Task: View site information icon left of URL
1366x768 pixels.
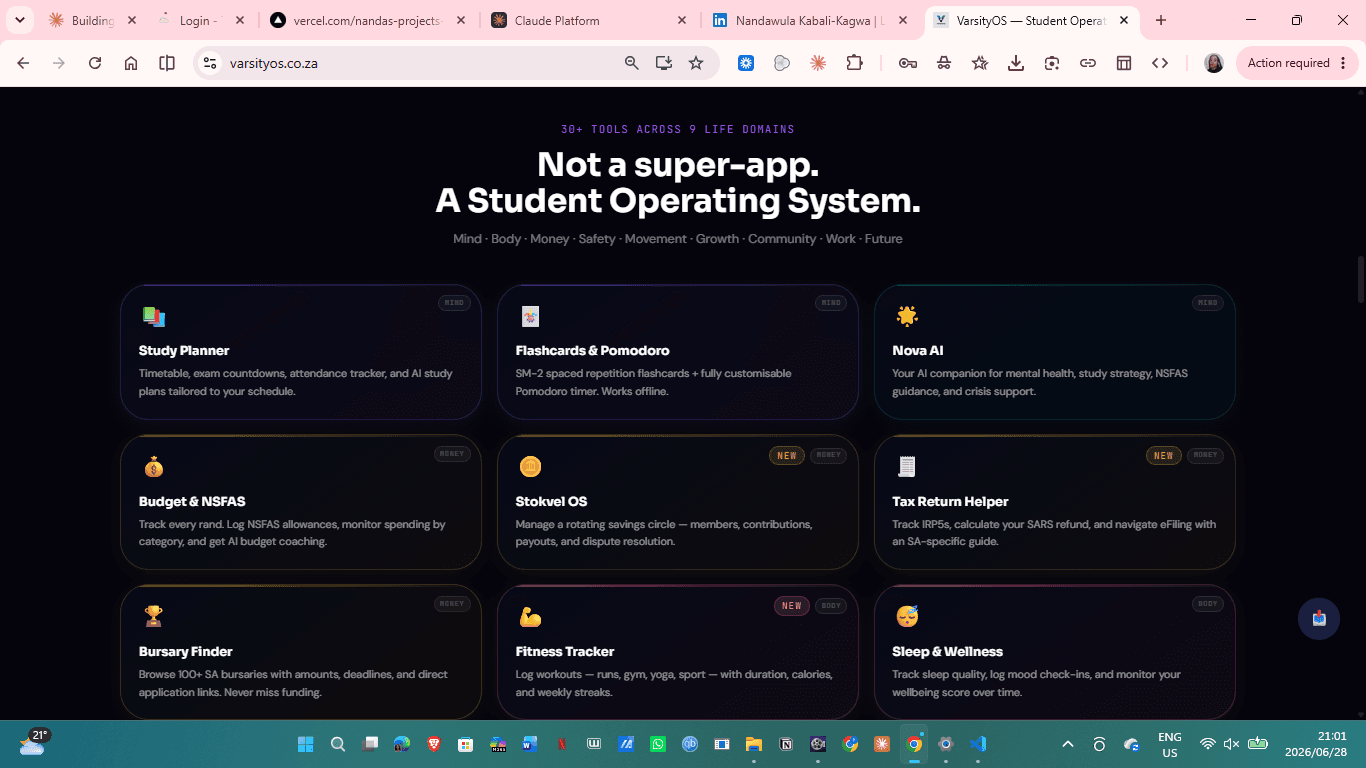Action: pyautogui.click(x=209, y=63)
